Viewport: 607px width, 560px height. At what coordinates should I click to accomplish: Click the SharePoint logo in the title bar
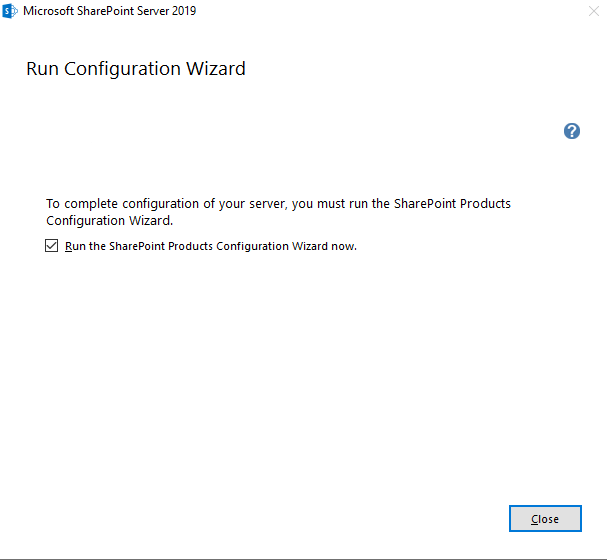(x=10, y=11)
